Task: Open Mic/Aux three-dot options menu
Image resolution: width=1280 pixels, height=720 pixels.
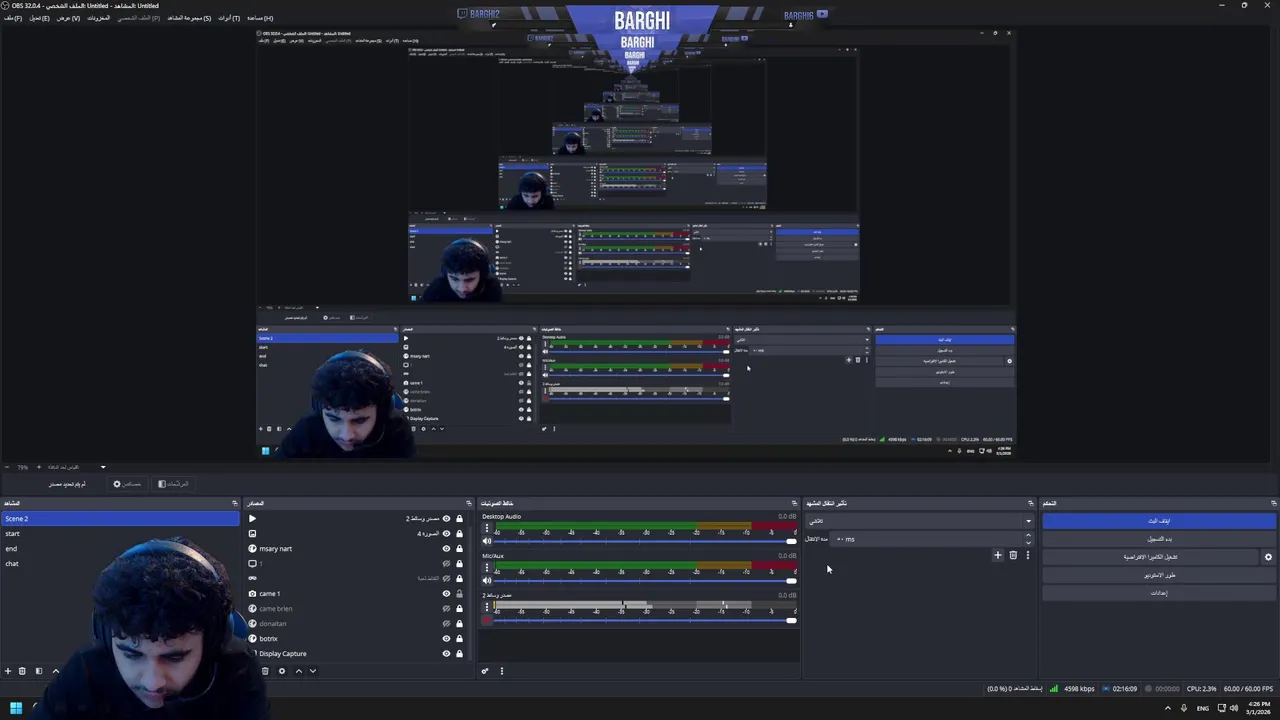Action: [x=487, y=566]
